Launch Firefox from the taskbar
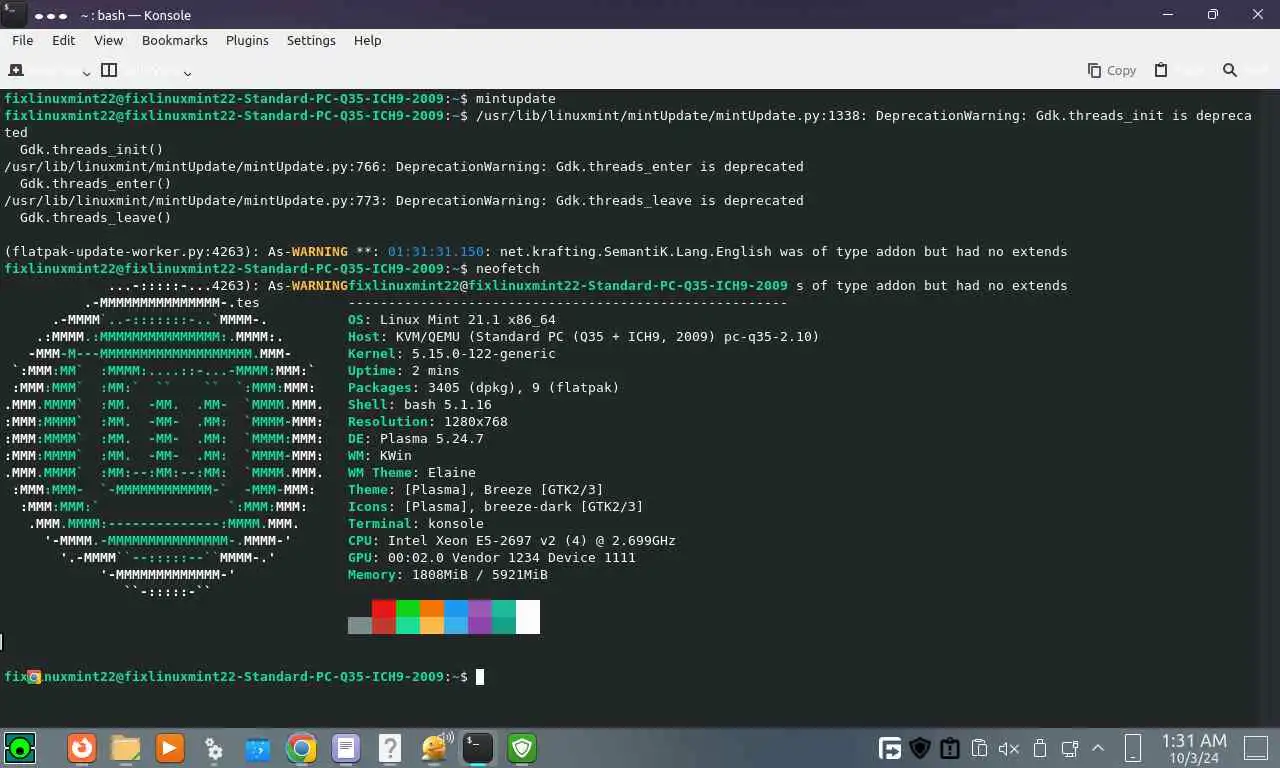The image size is (1280, 768). (82, 747)
